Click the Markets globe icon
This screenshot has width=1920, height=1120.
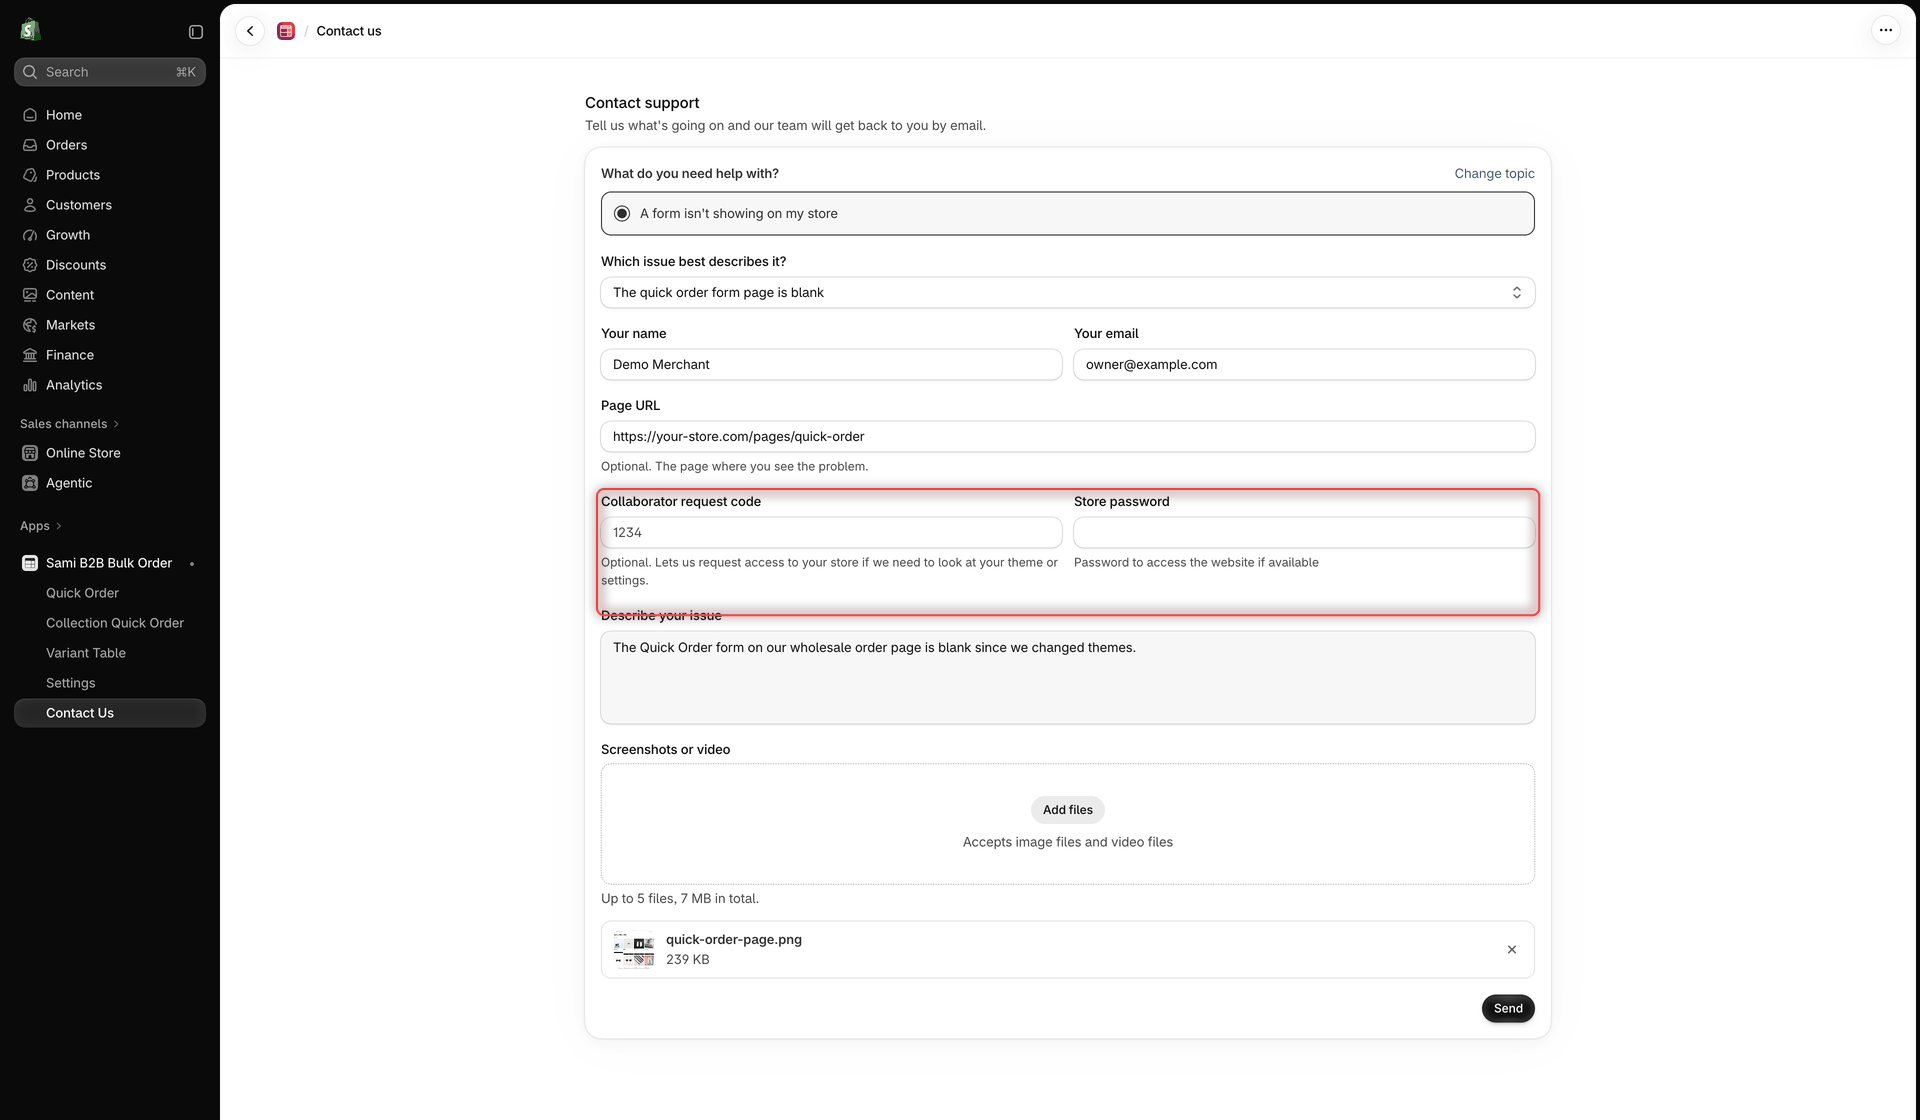[x=30, y=325]
